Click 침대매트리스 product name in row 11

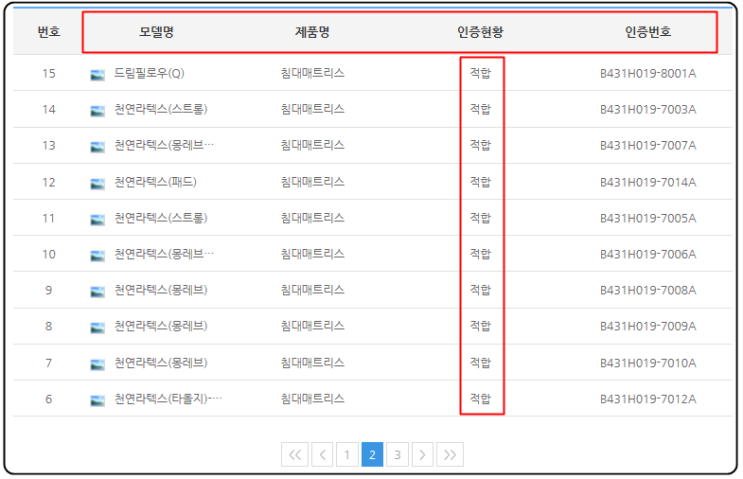click(x=312, y=218)
